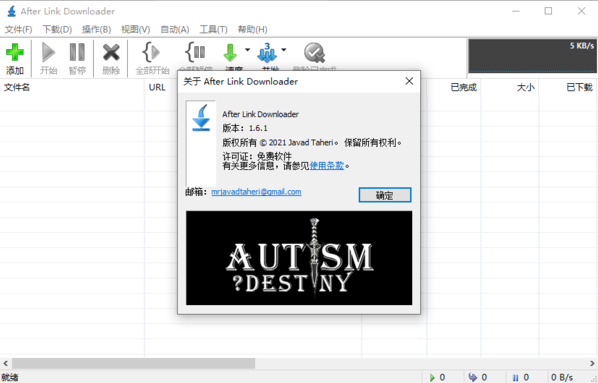The height and width of the screenshot is (383, 598).
Task: Click the Start All (全部开始) icon
Action: click(151, 52)
